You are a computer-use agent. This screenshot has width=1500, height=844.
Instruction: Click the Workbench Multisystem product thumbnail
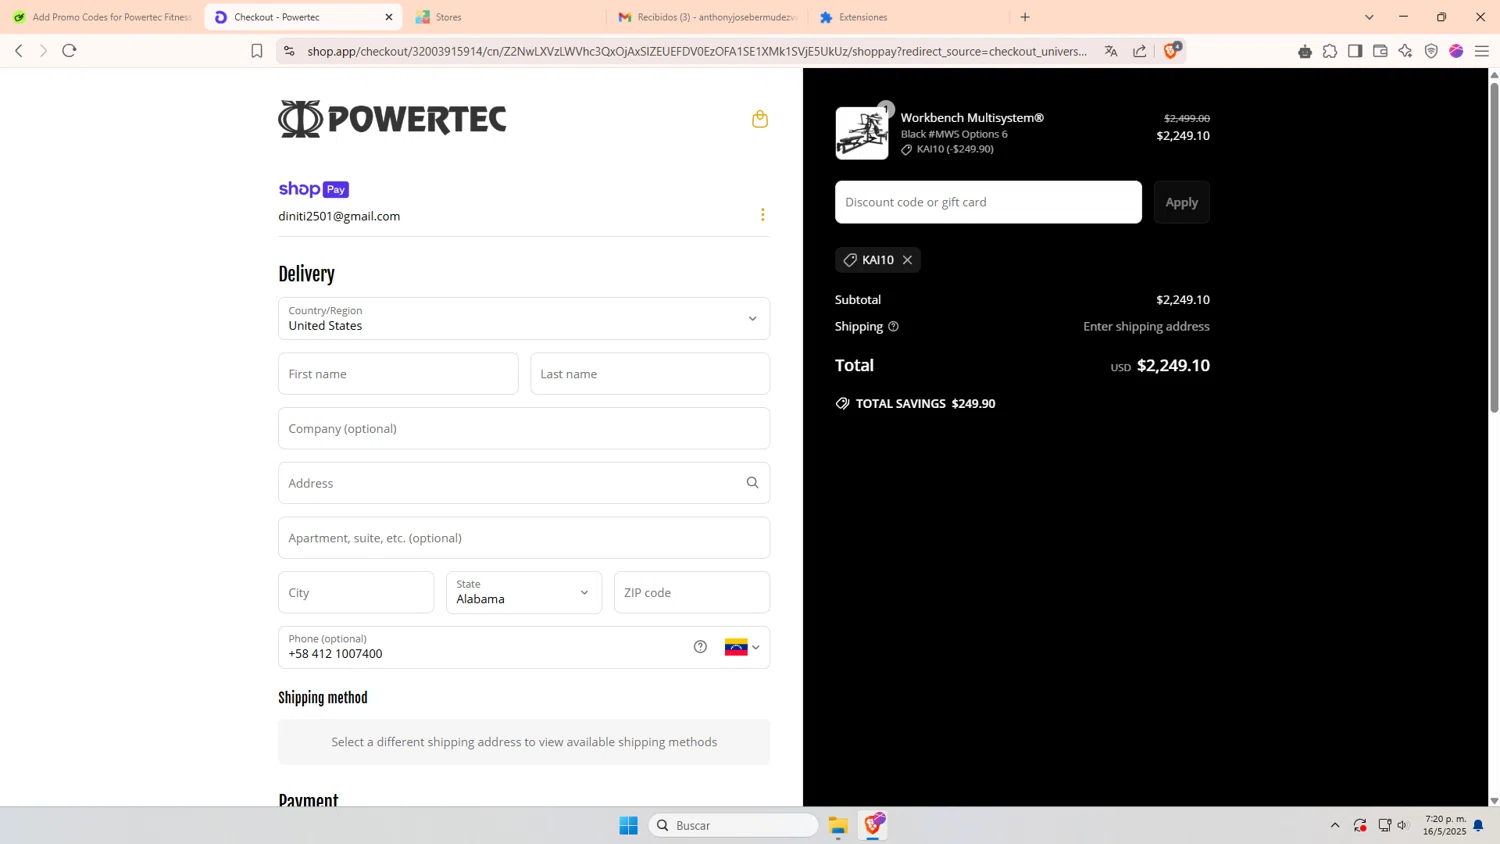tap(862, 133)
